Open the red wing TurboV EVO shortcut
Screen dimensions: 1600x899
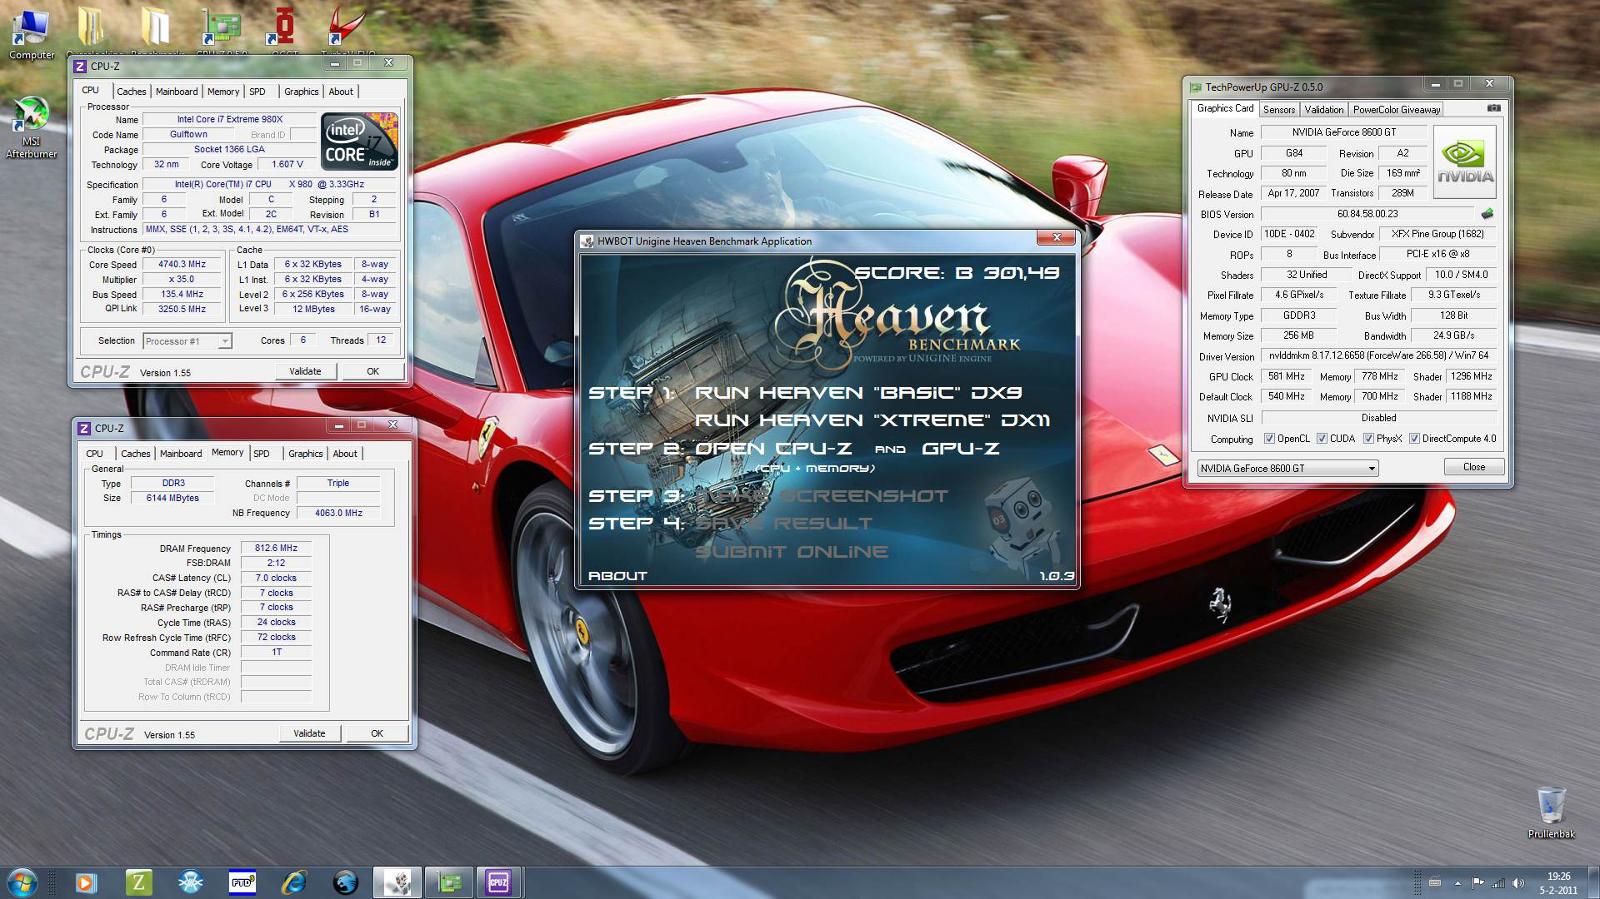pos(347,28)
